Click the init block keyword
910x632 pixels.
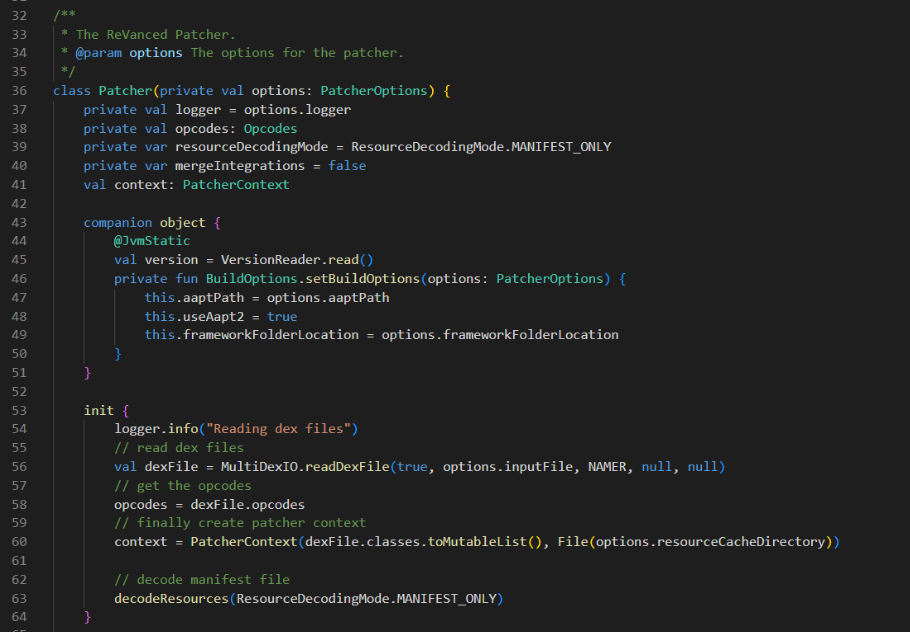(98, 410)
